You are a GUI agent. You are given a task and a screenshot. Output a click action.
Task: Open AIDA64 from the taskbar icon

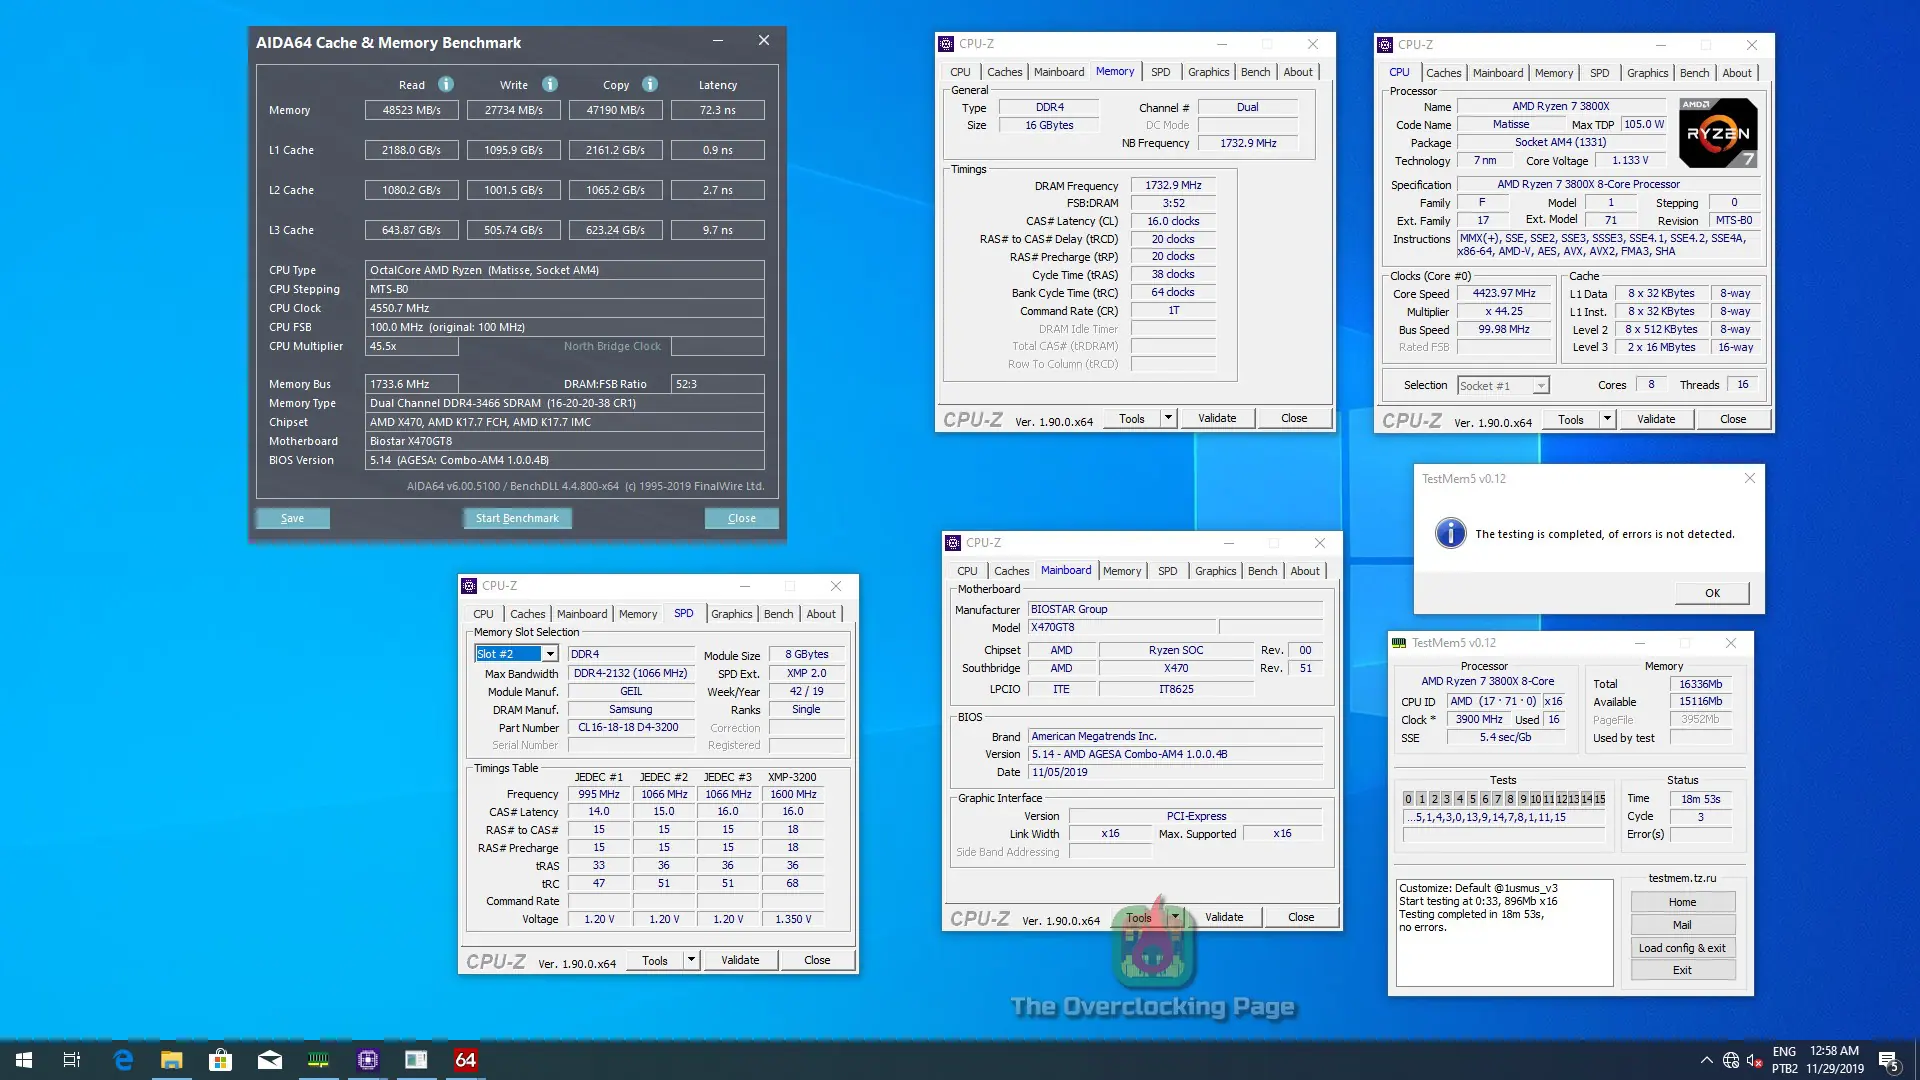tap(466, 1060)
